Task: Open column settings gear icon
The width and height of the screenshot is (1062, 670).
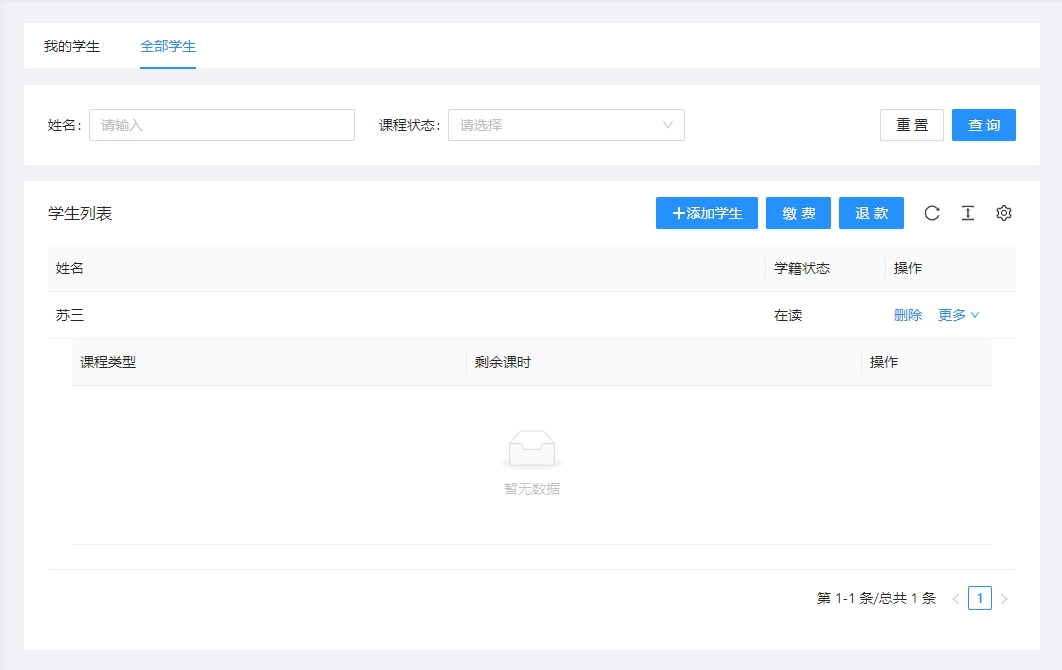Action: 1004,213
